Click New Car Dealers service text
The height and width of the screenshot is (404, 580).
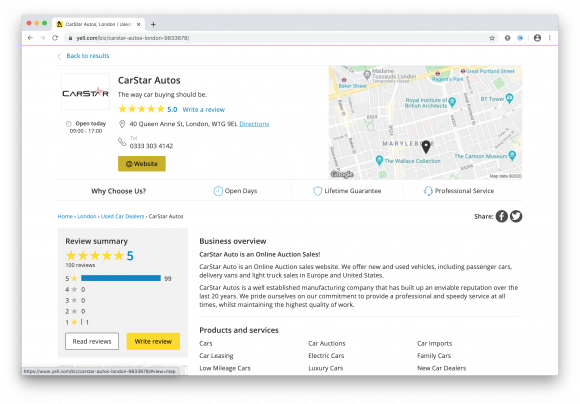441,368
